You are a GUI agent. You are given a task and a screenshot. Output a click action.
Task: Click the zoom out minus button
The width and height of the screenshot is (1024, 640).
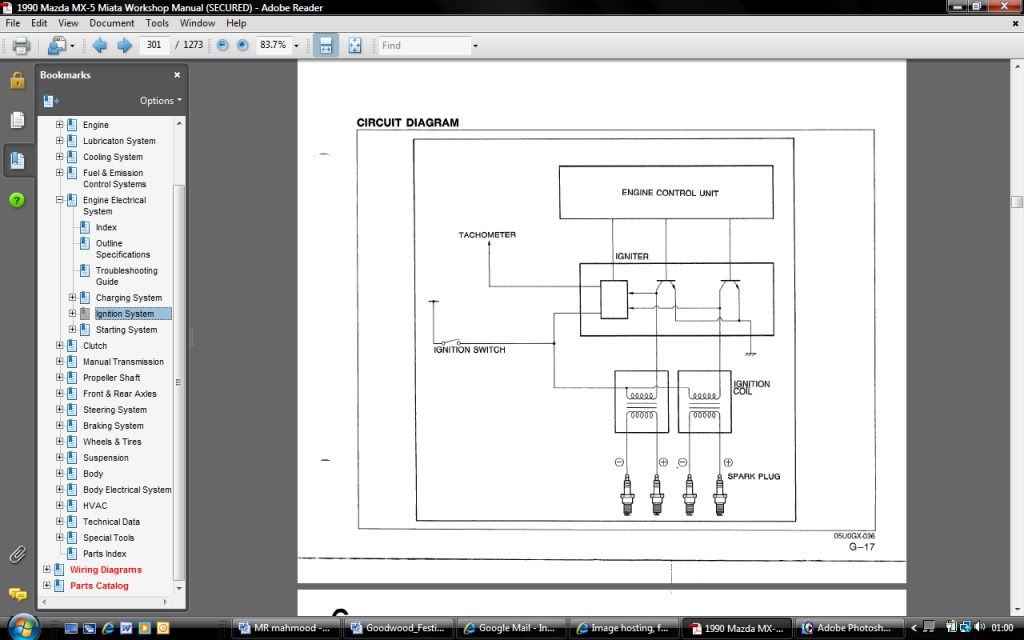click(223, 45)
